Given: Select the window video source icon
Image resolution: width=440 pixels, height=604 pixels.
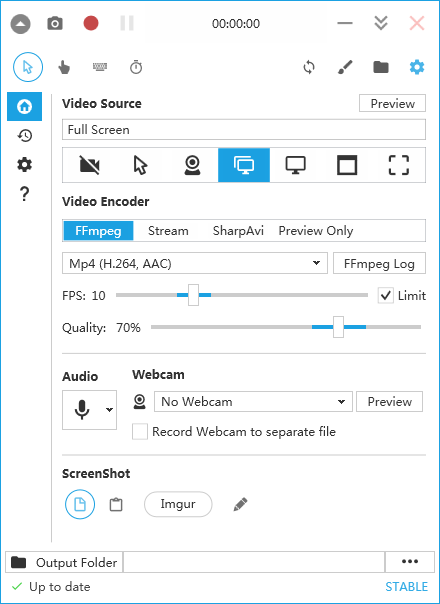Looking at the screenshot, I should click(x=347, y=165).
